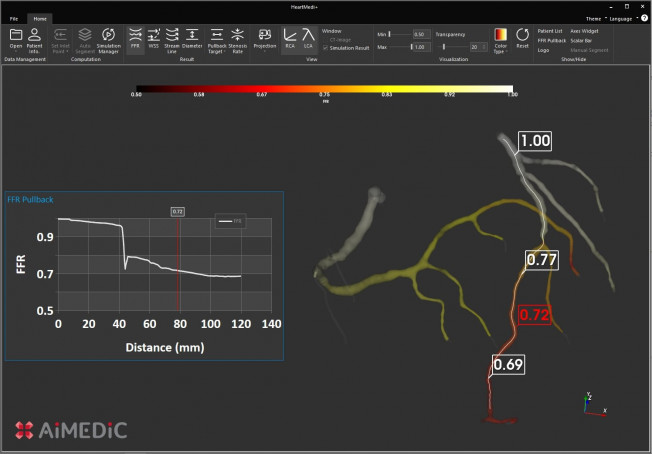Click the Patient Info icon
The image size is (652, 454).
[x=34, y=39]
